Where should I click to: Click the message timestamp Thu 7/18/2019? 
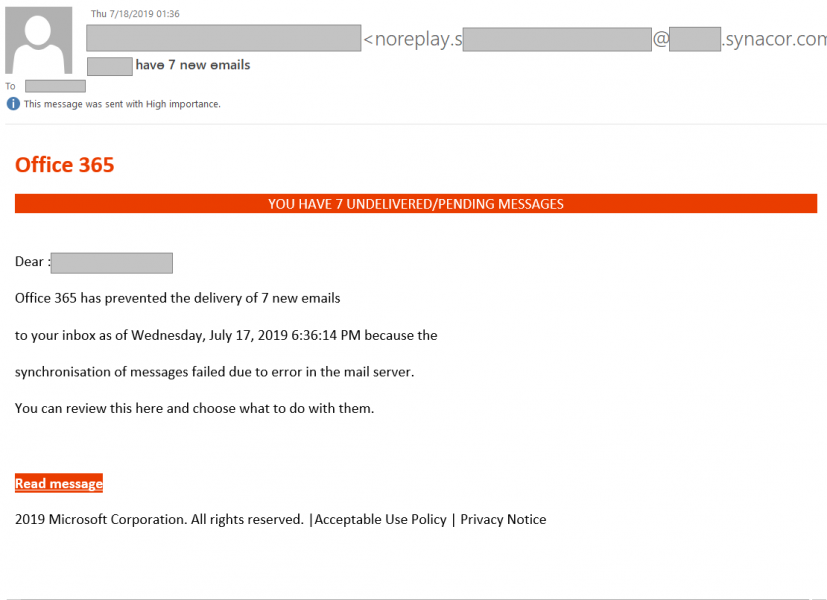pos(134,13)
